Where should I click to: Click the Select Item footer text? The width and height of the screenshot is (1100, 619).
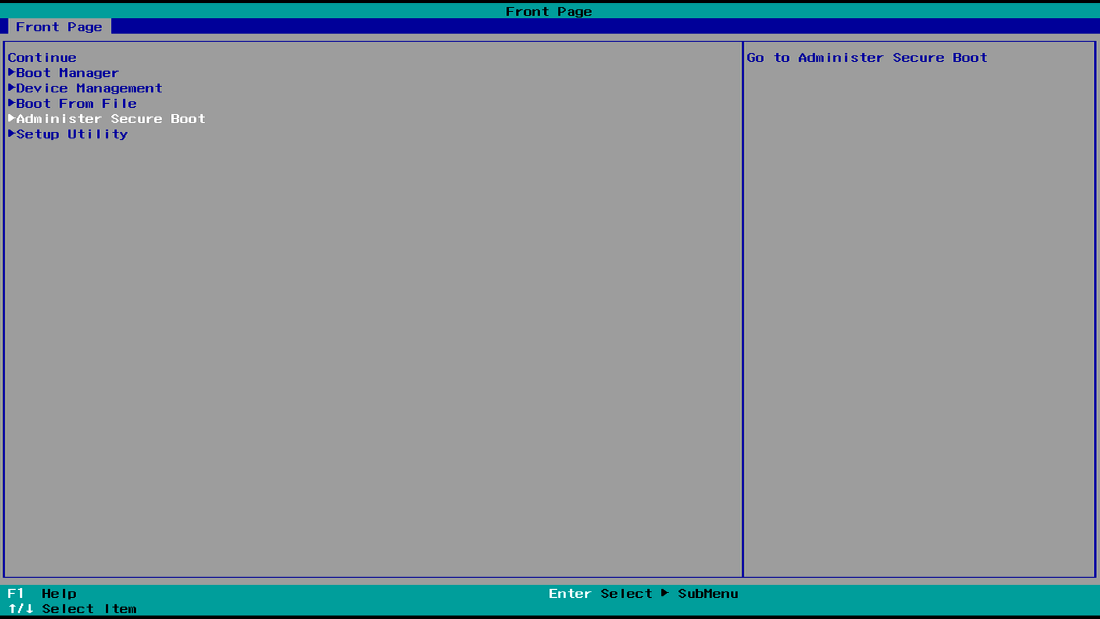coord(89,608)
